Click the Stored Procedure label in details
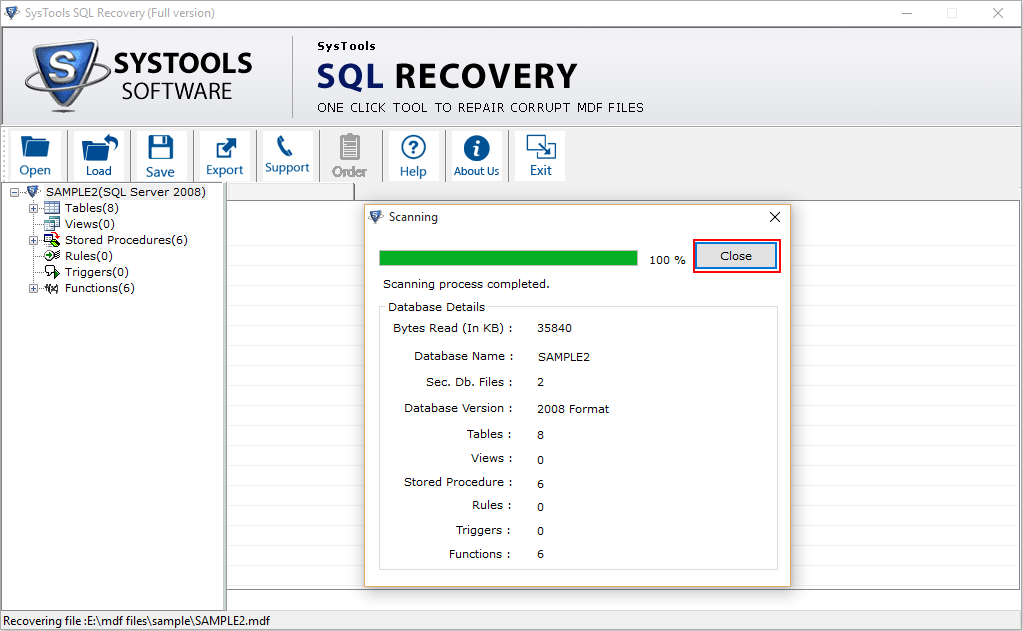Image resolution: width=1023 pixels, height=631 pixels. [x=457, y=482]
